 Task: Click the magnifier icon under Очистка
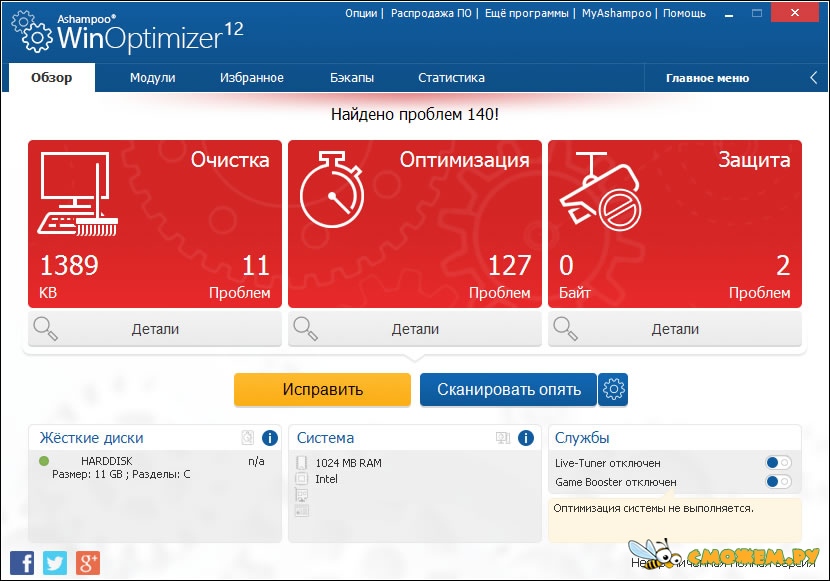tap(45, 329)
